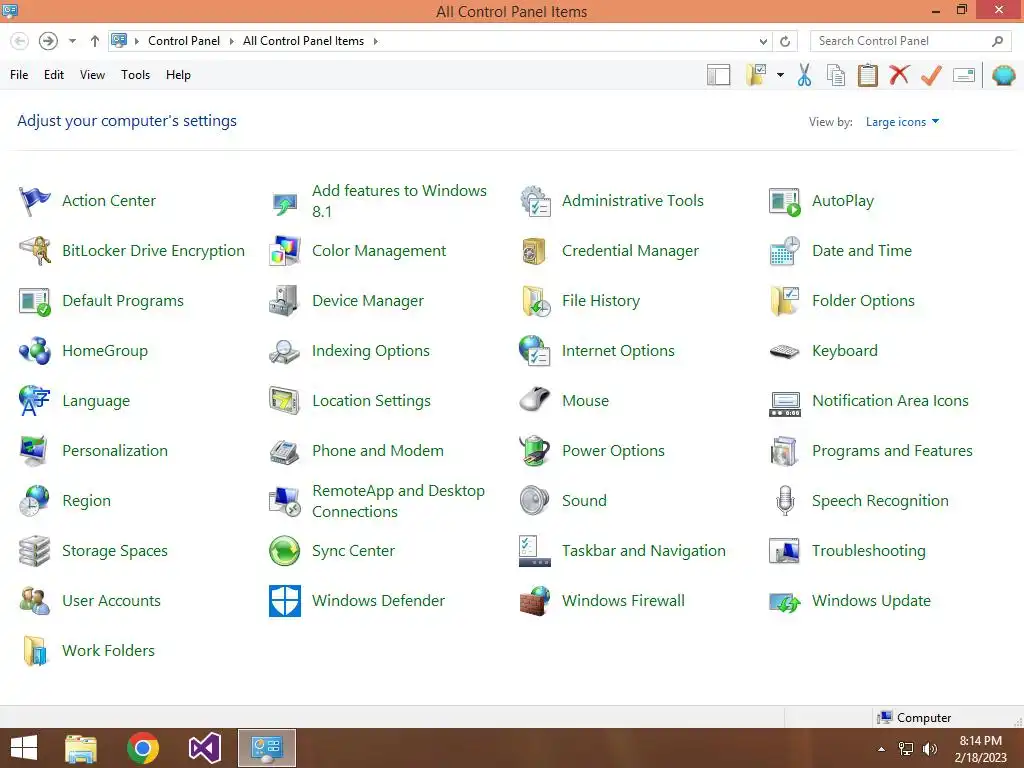Open Visual Studio from the taskbar

coord(204,748)
